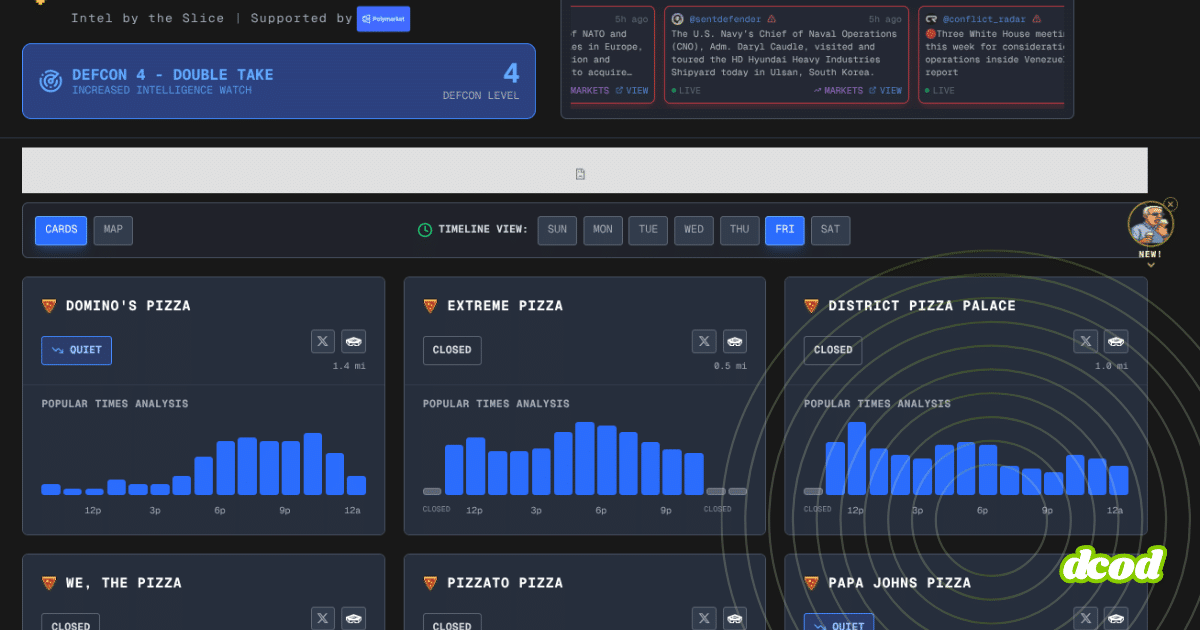Click the car icon for District Pizza Palace
The width and height of the screenshot is (1200, 630).
[x=1116, y=341]
